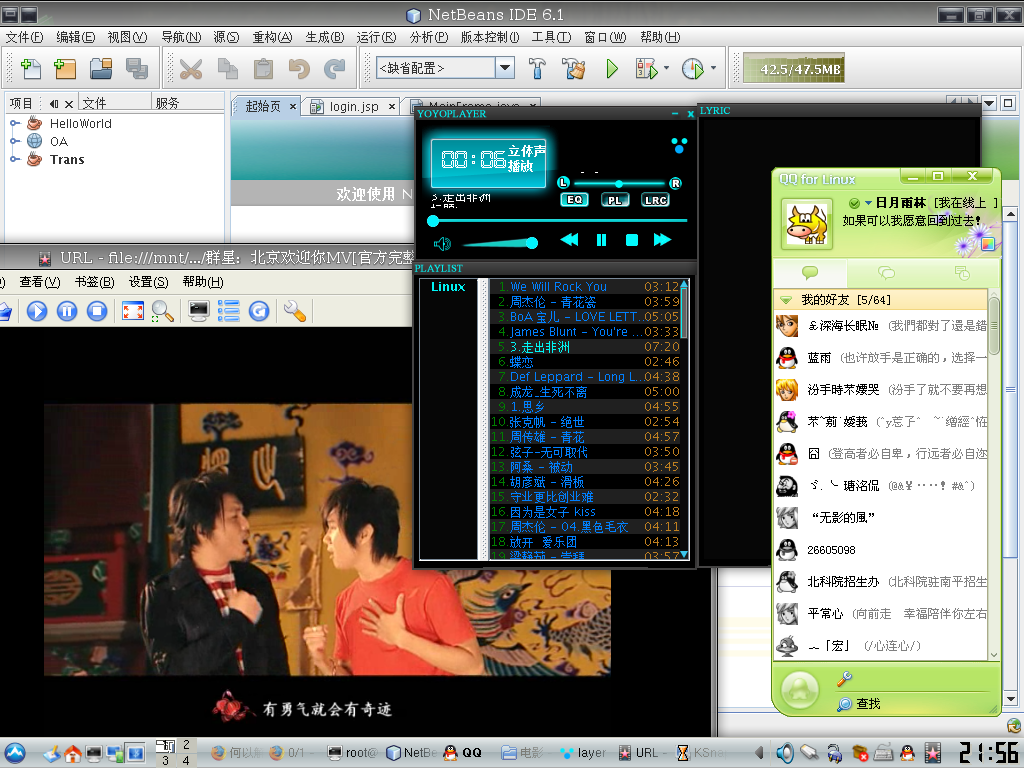Run the main project with green arrow
This screenshot has width=1024, height=768.
coord(612,68)
